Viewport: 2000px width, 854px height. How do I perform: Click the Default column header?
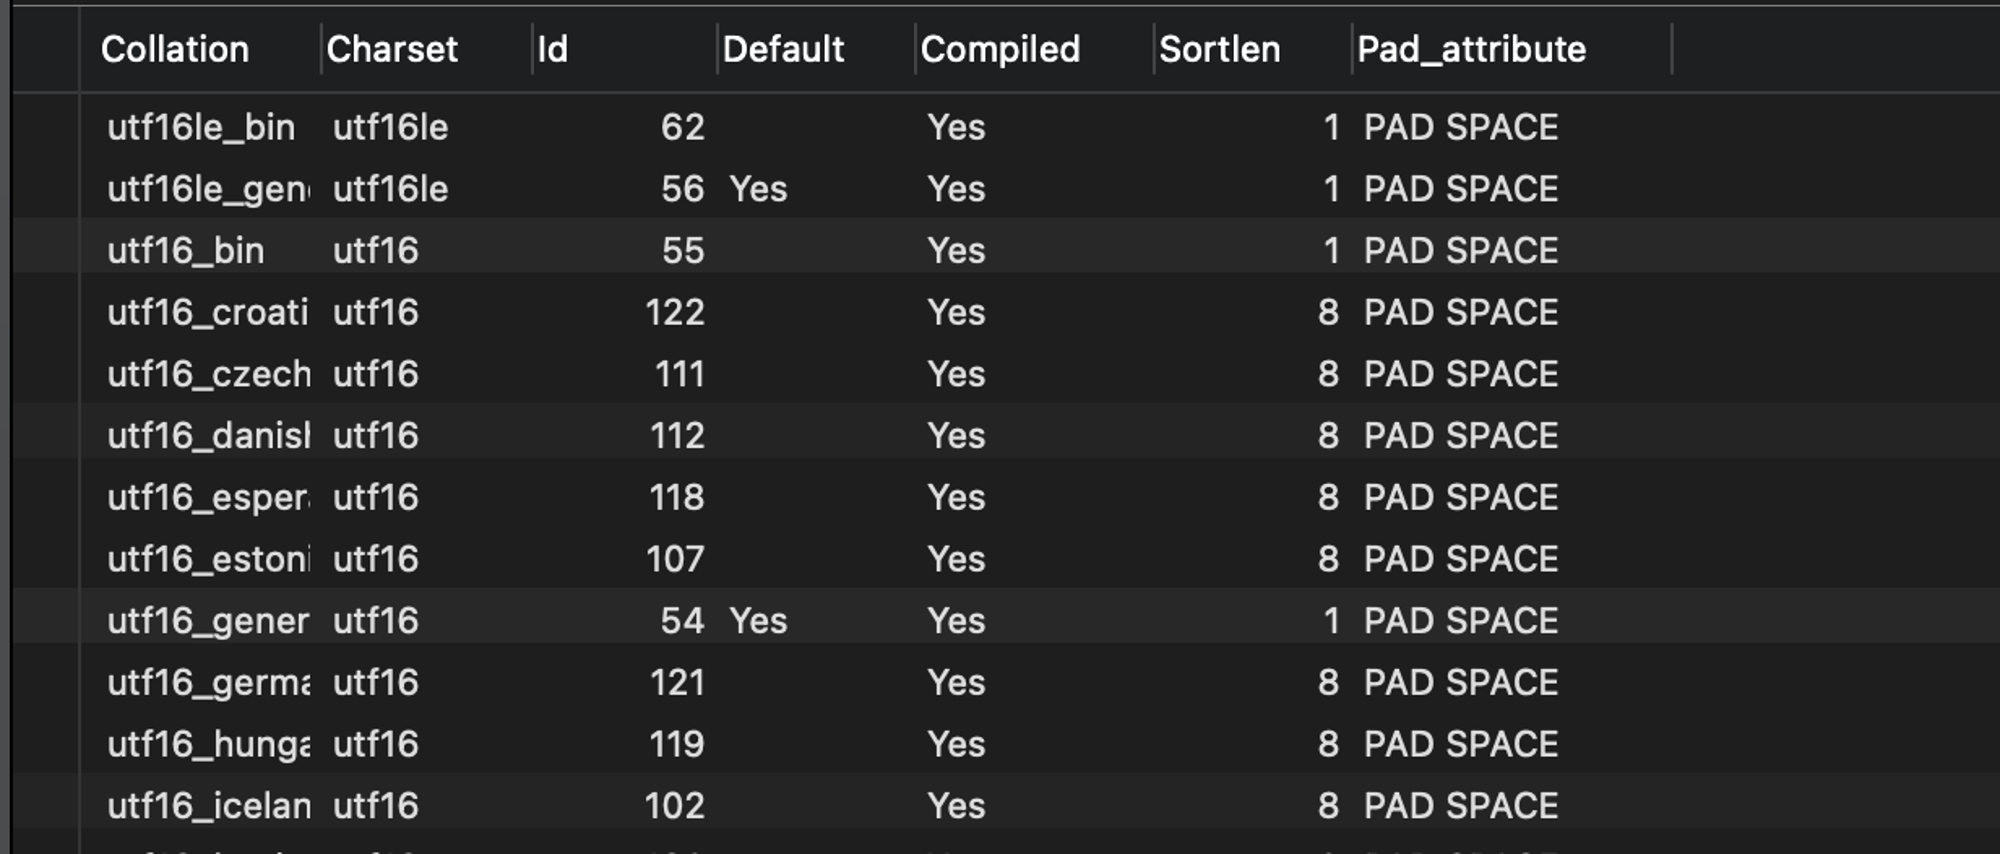click(783, 49)
